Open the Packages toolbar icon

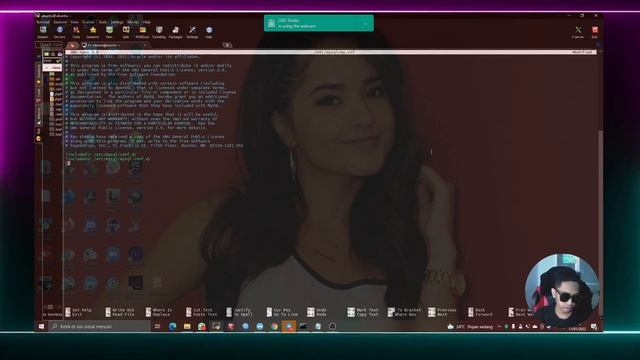coord(176,32)
